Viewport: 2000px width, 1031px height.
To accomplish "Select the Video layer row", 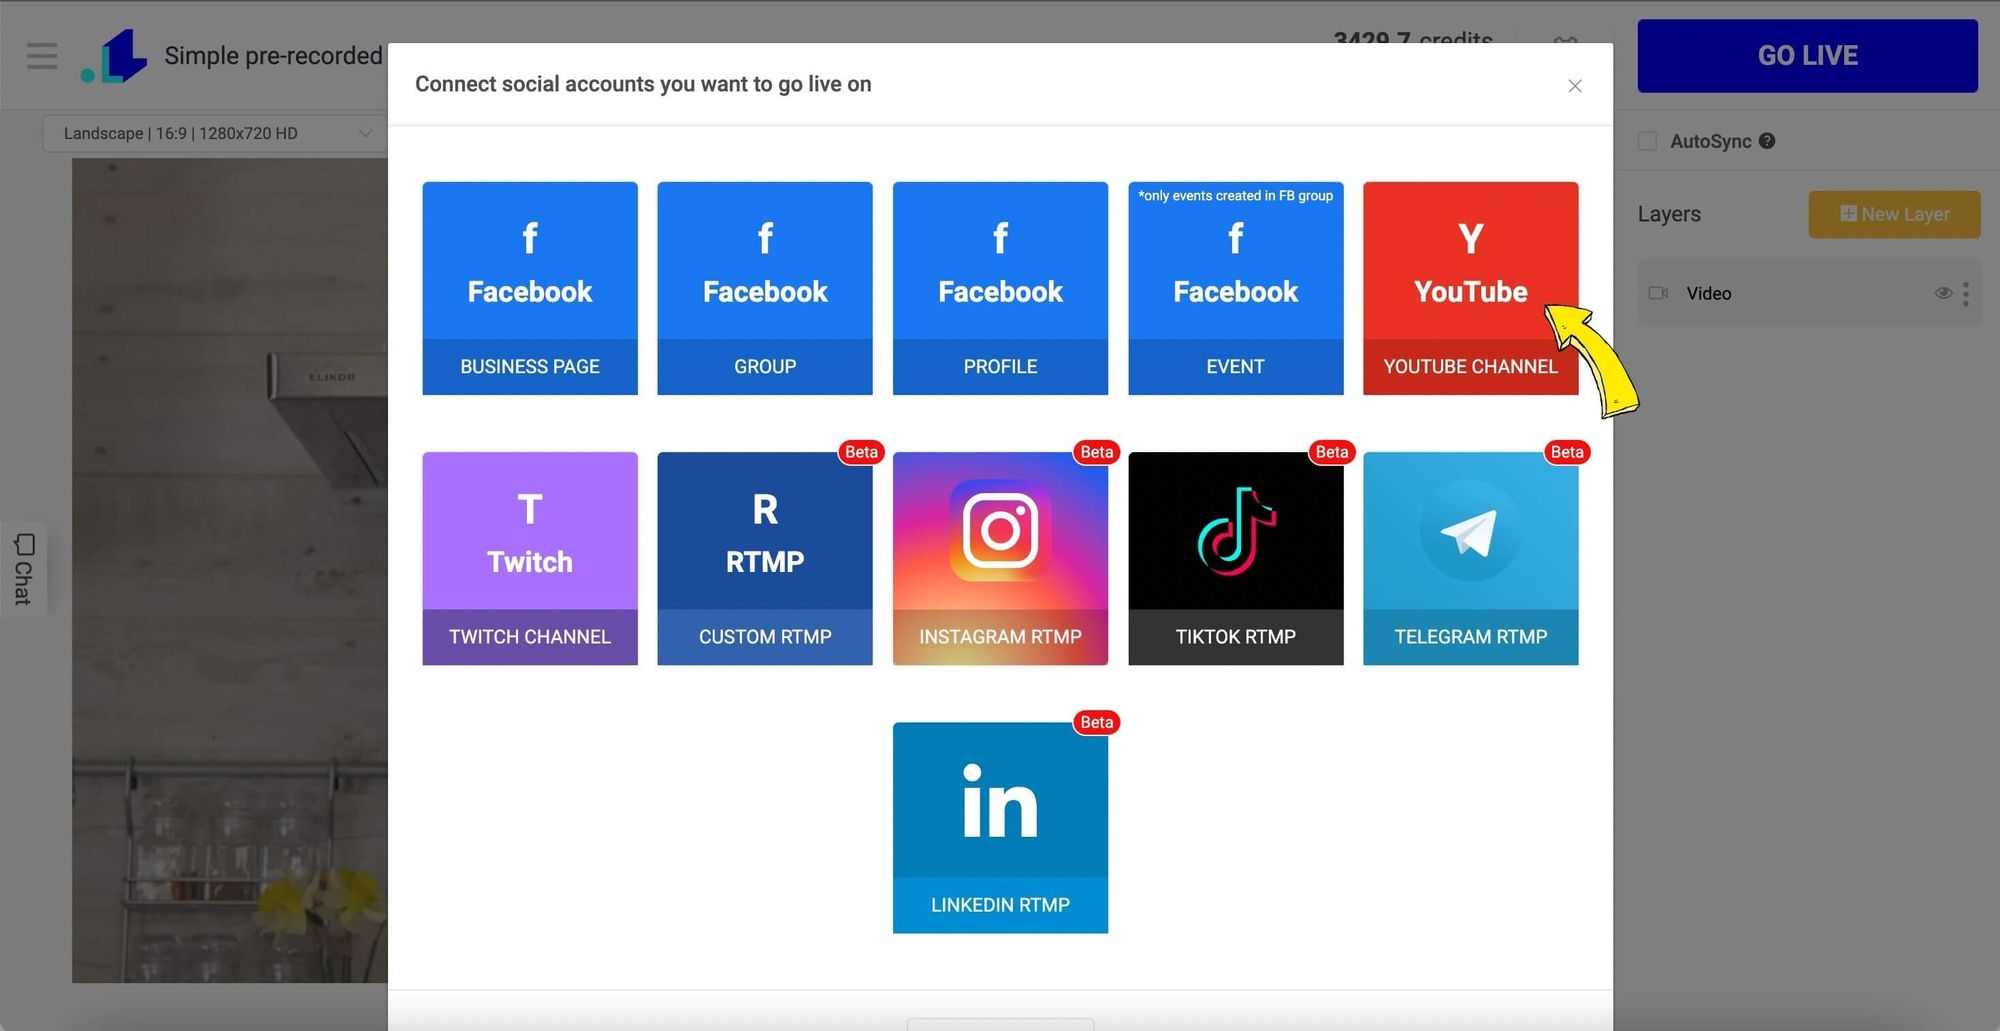I will pos(1808,293).
